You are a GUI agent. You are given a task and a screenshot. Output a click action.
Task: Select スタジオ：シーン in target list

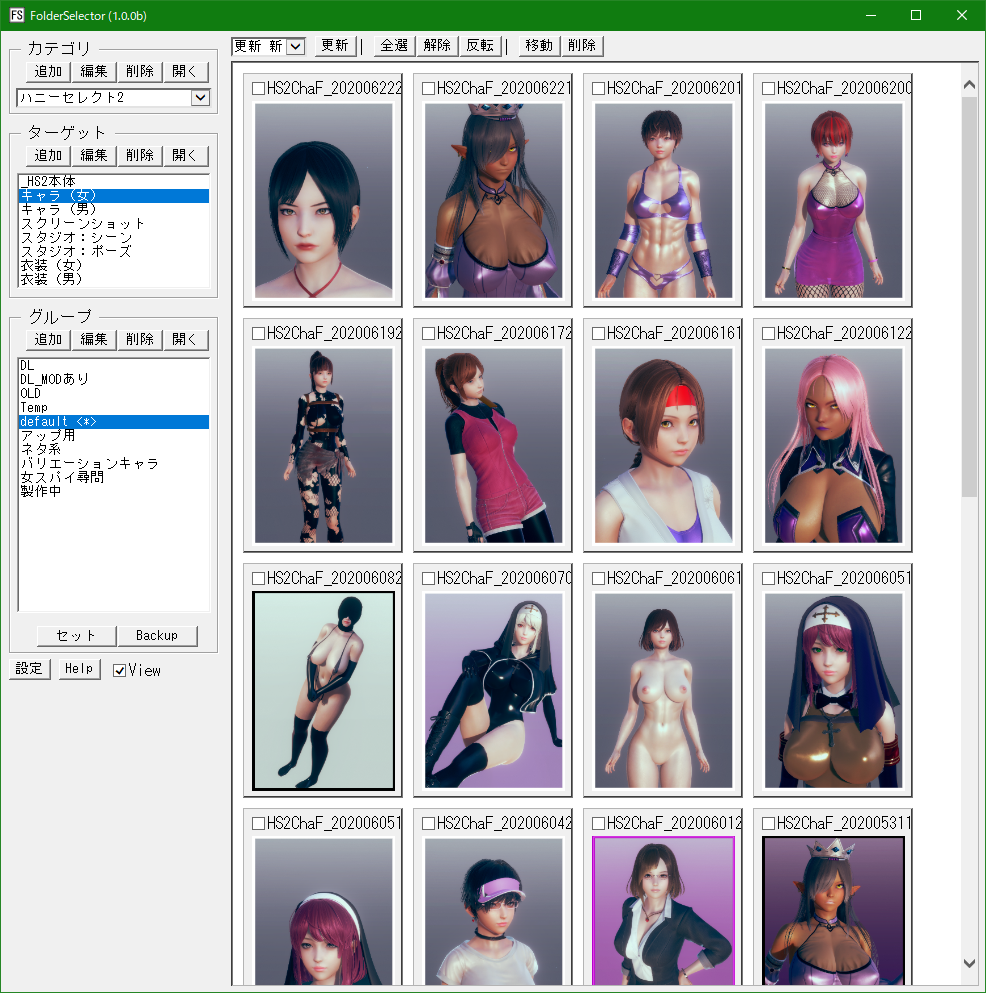tap(114, 237)
